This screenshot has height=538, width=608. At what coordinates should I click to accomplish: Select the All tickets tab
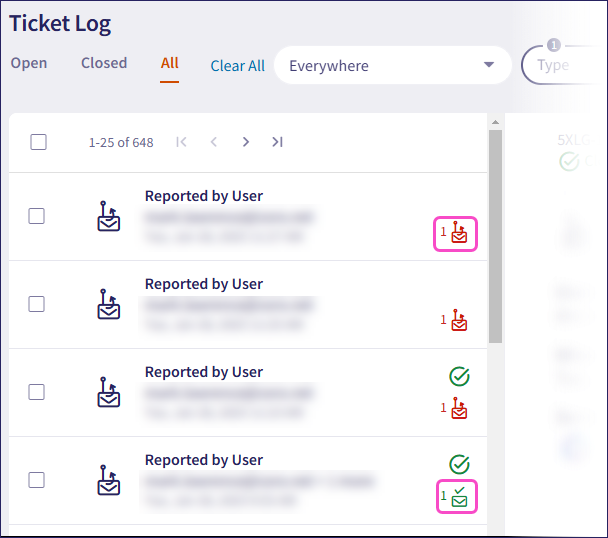tap(170, 63)
